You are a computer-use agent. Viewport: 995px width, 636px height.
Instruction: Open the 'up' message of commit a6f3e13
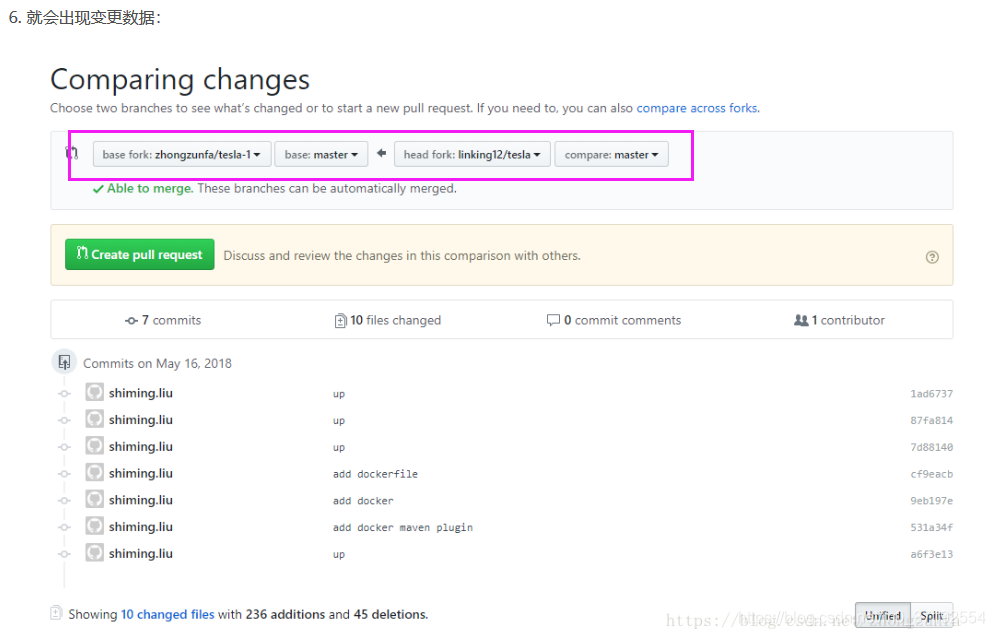coord(339,555)
